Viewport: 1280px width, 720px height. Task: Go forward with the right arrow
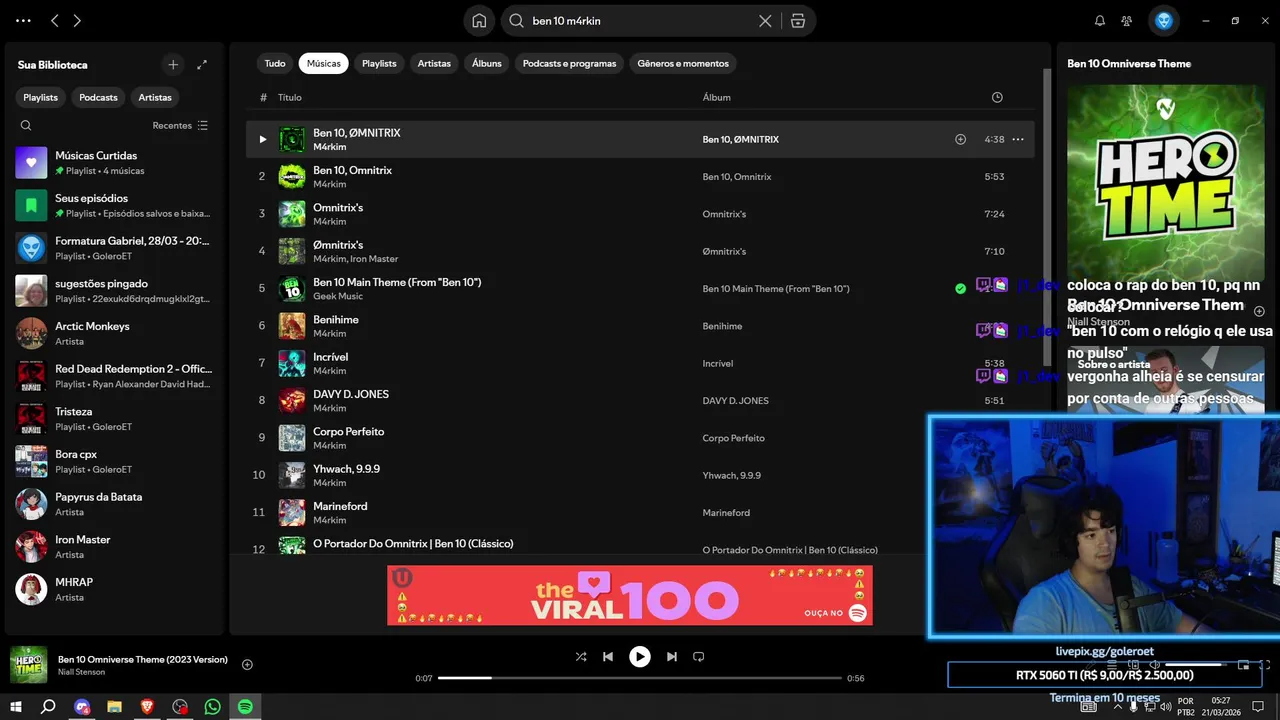[x=77, y=20]
